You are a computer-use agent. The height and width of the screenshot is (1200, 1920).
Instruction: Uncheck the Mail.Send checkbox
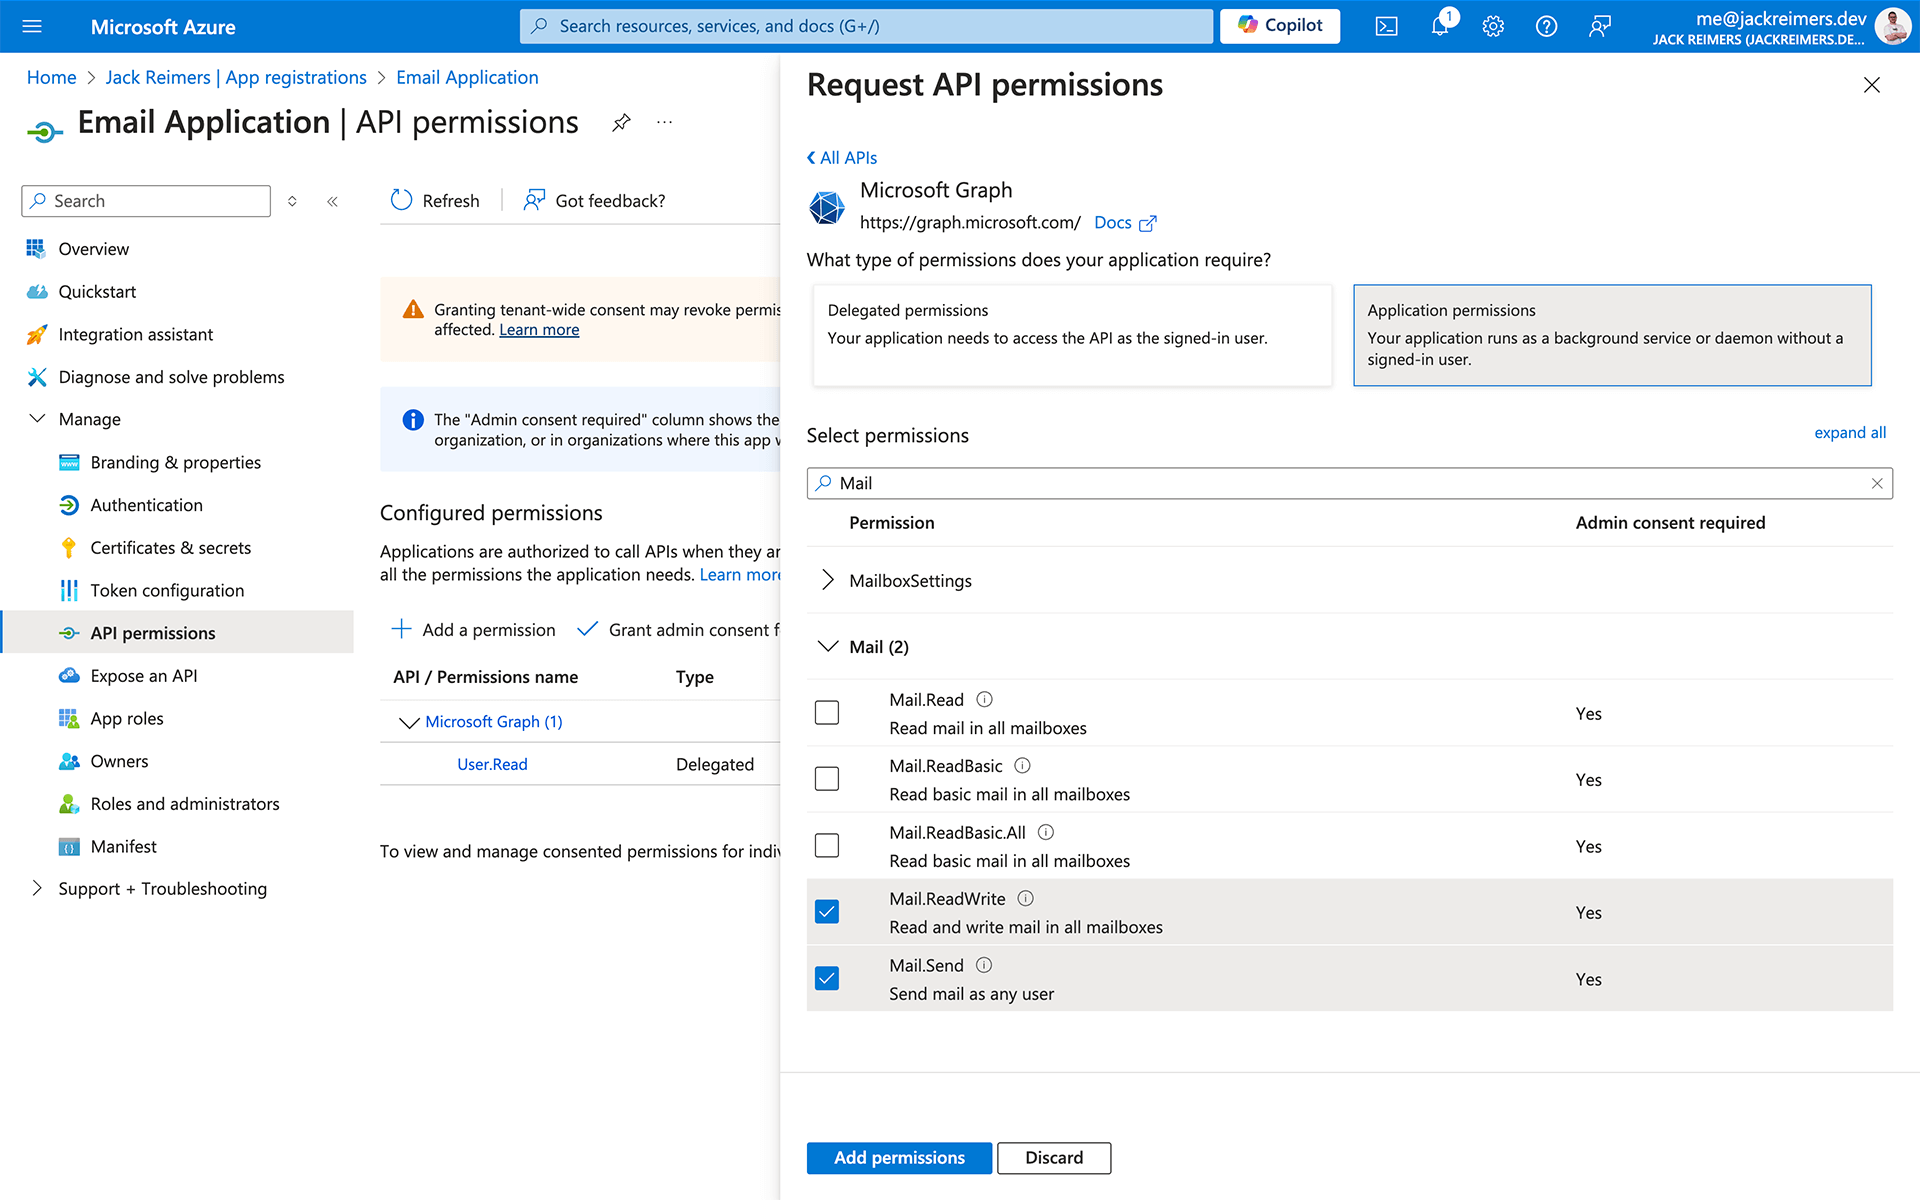pyautogui.click(x=827, y=977)
